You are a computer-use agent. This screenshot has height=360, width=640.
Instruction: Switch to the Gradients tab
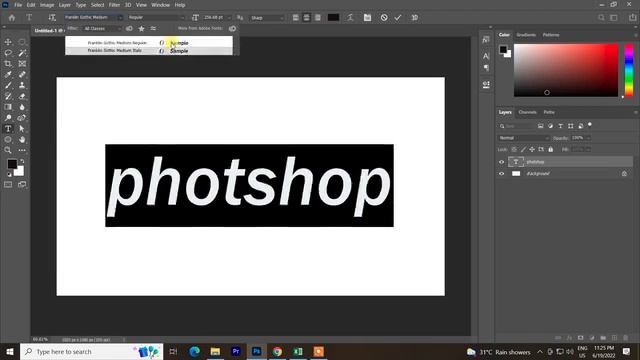click(x=526, y=35)
